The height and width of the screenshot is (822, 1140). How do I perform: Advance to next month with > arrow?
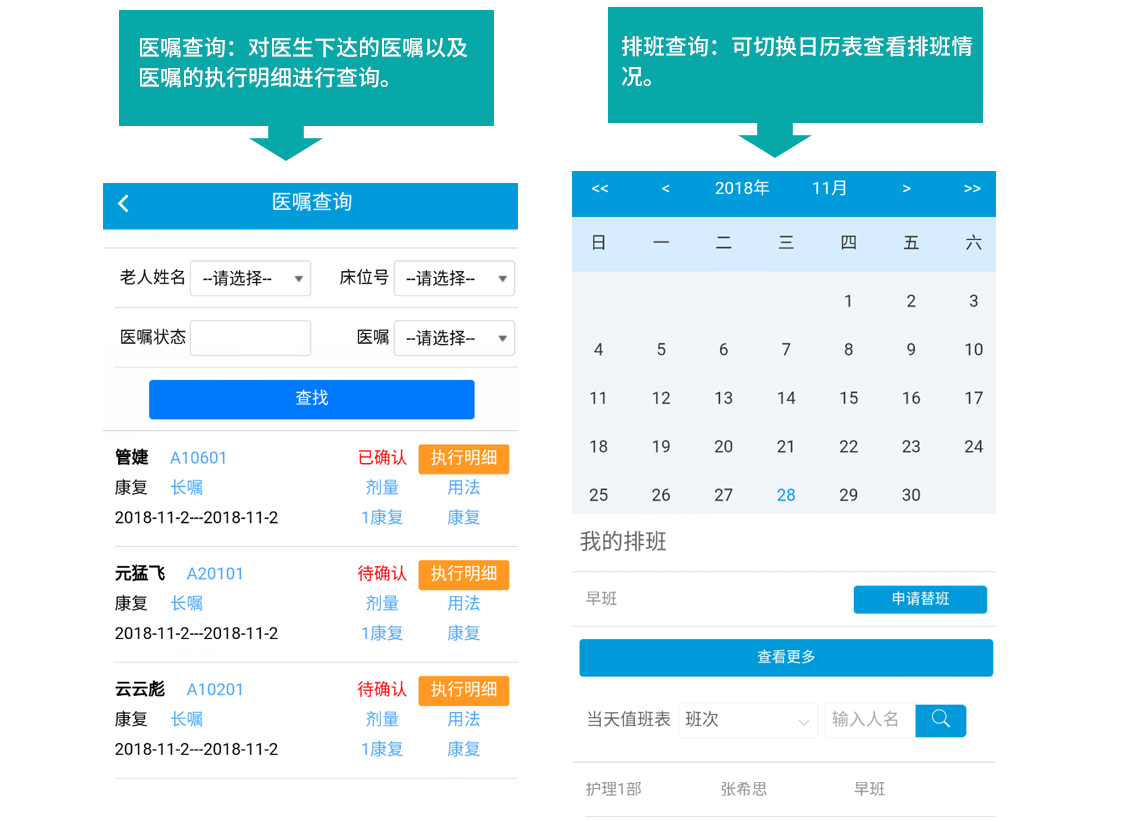click(906, 189)
